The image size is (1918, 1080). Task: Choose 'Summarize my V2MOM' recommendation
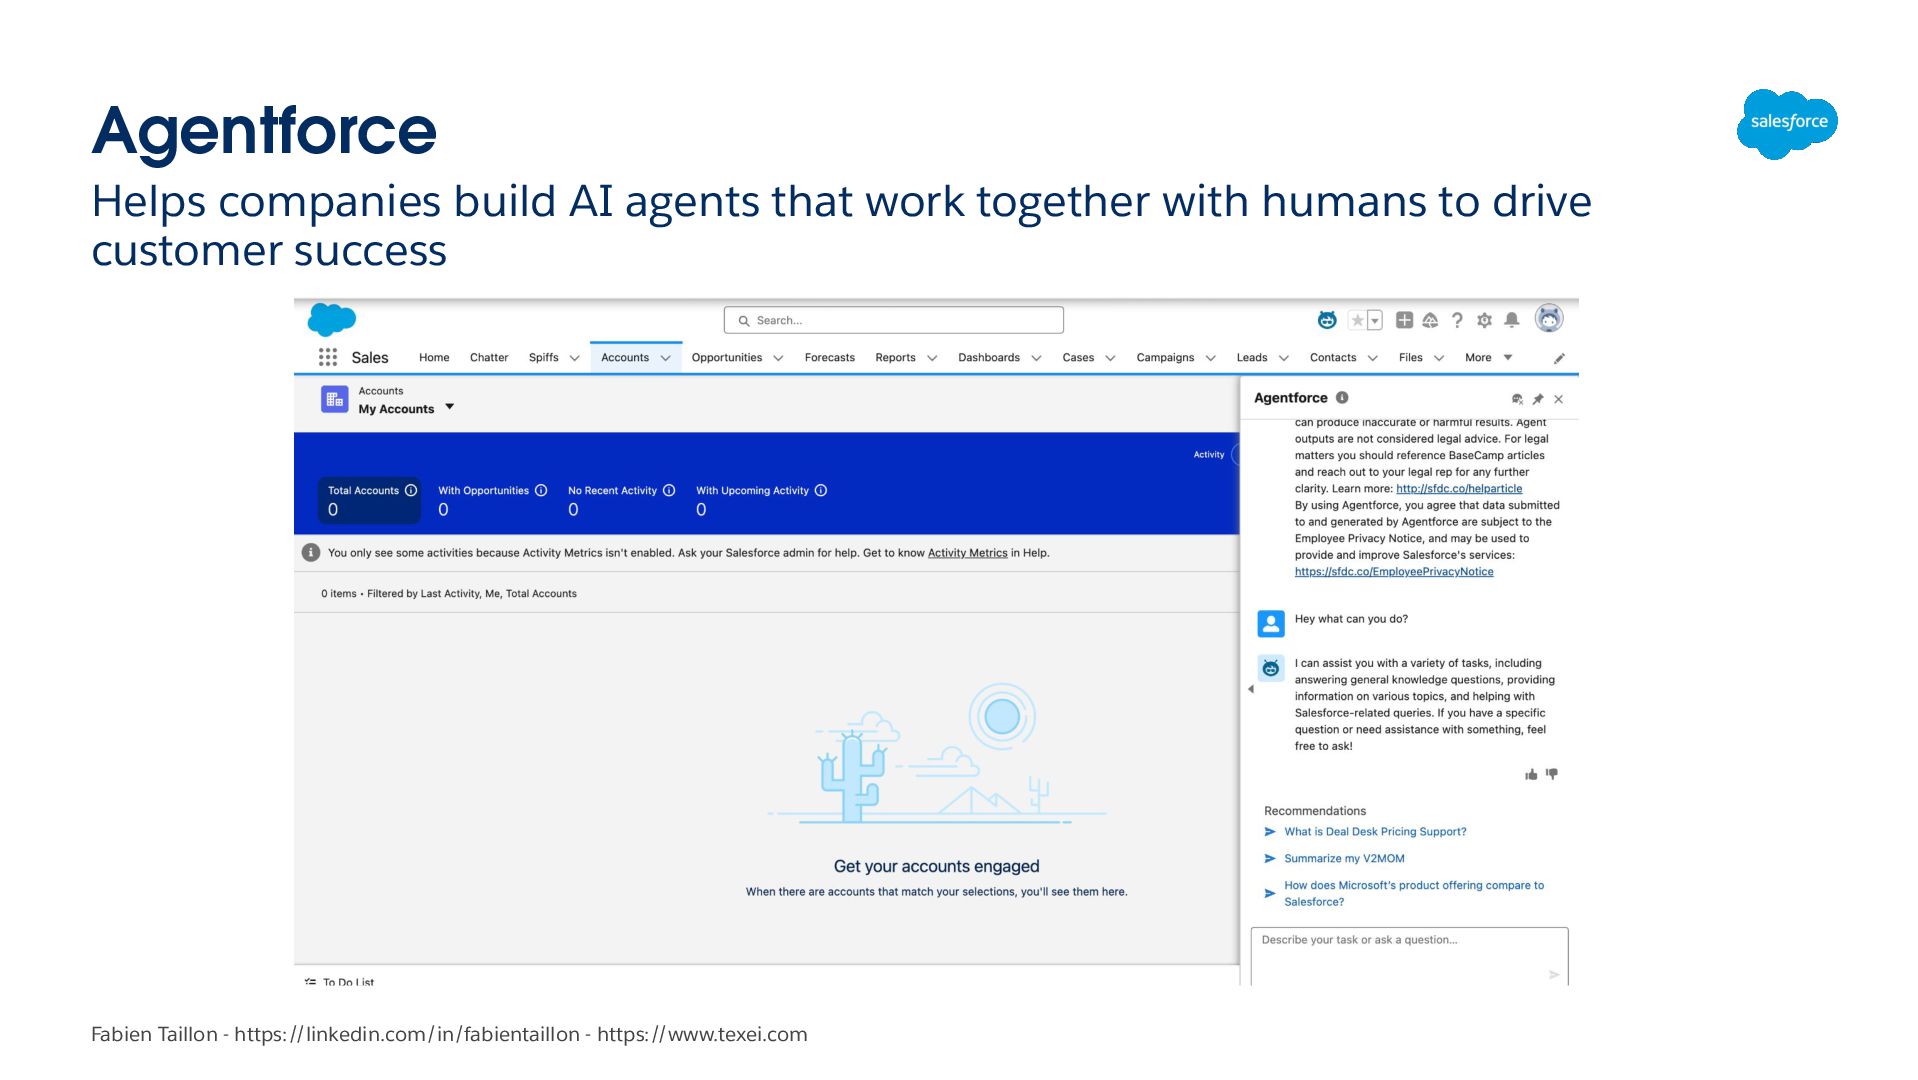tap(1344, 859)
